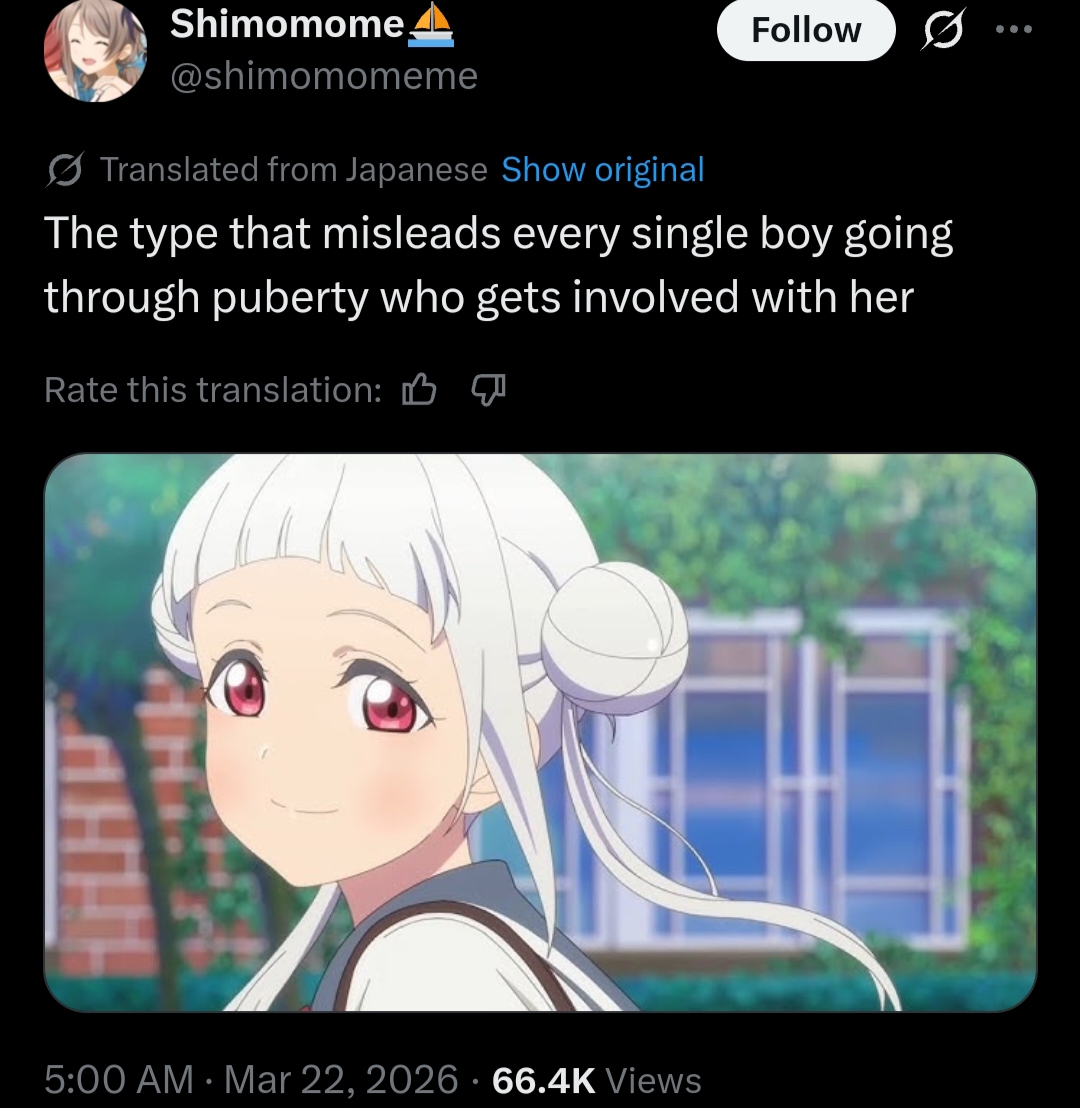This screenshot has height=1108, width=1080.
Task: Show original Japanese post text
Action: pos(603,170)
